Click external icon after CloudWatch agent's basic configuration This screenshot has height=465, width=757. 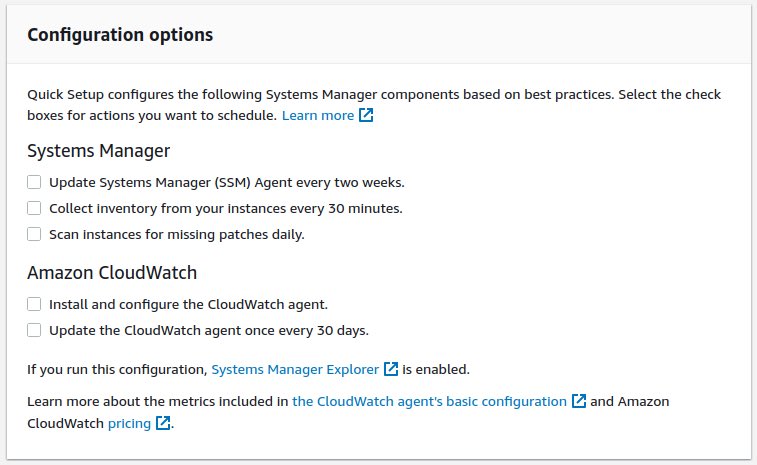click(x=579, y=401)
